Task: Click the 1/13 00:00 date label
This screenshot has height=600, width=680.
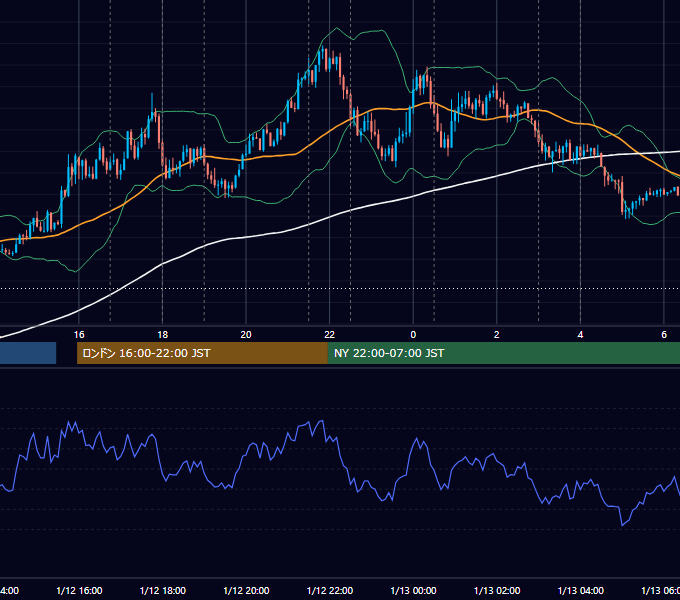Action: coord(413,590)
